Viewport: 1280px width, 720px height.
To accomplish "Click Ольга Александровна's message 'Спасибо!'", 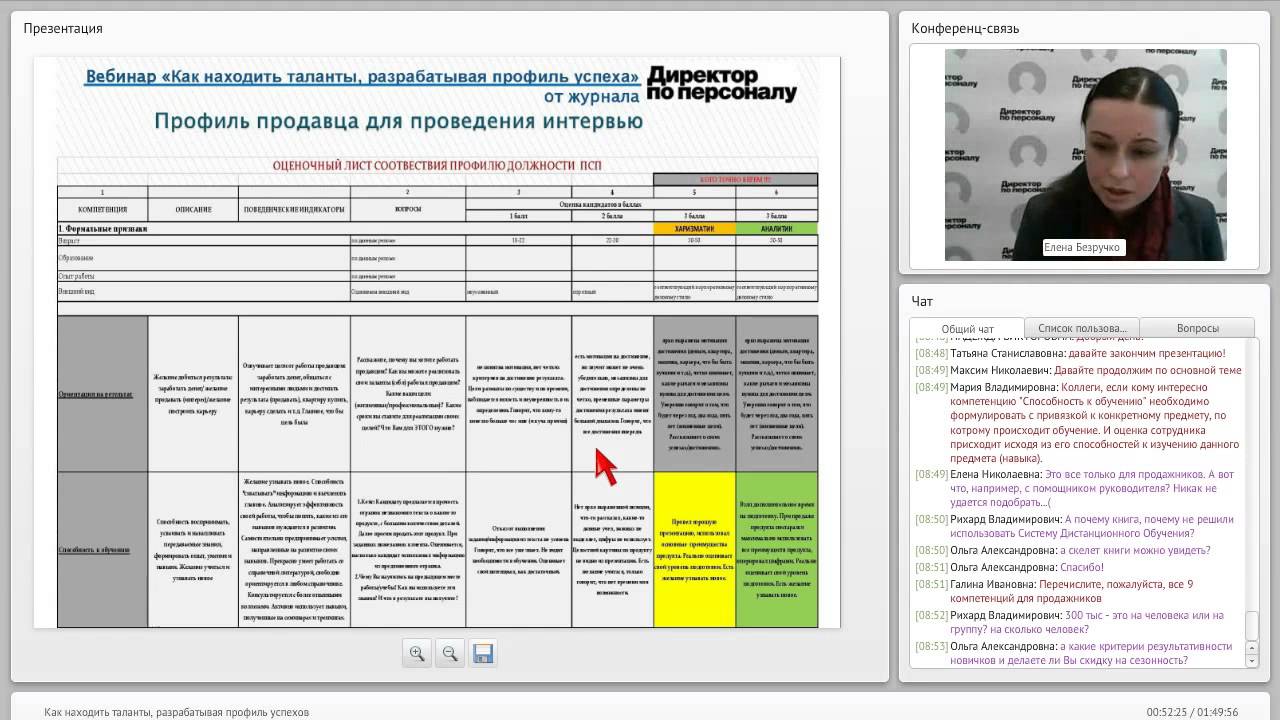I will coord(1011,567).
